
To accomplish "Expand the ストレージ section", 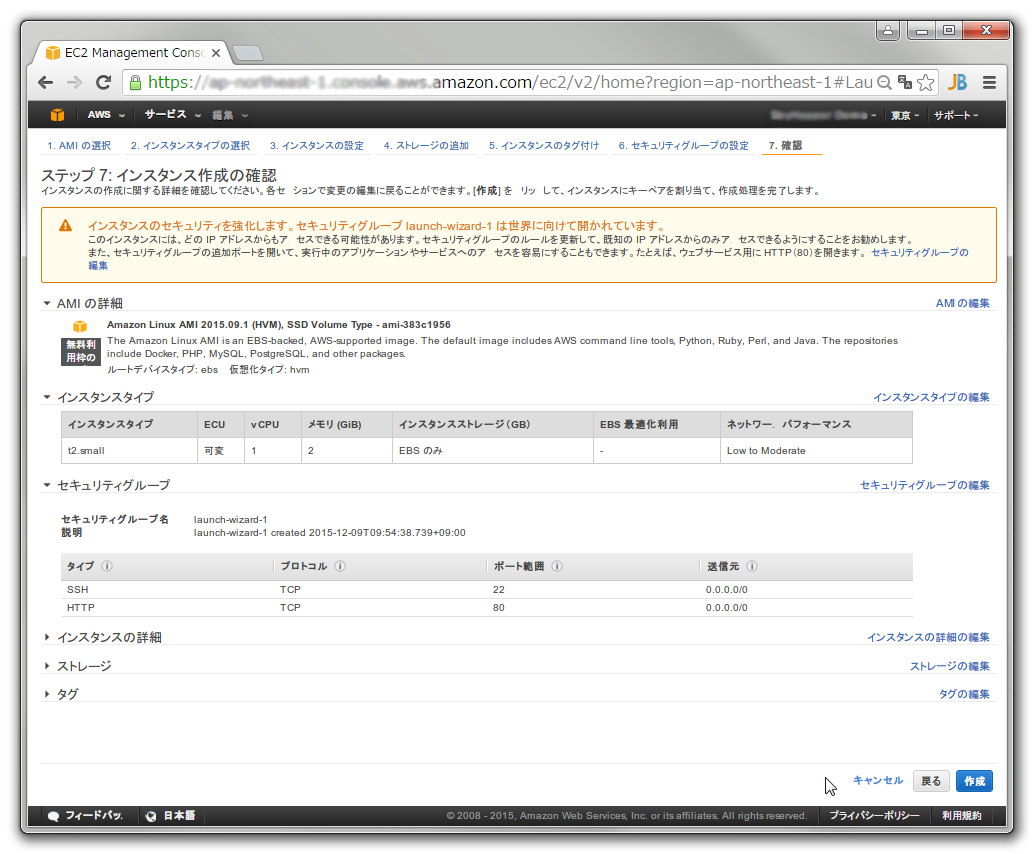I will 47,666.
